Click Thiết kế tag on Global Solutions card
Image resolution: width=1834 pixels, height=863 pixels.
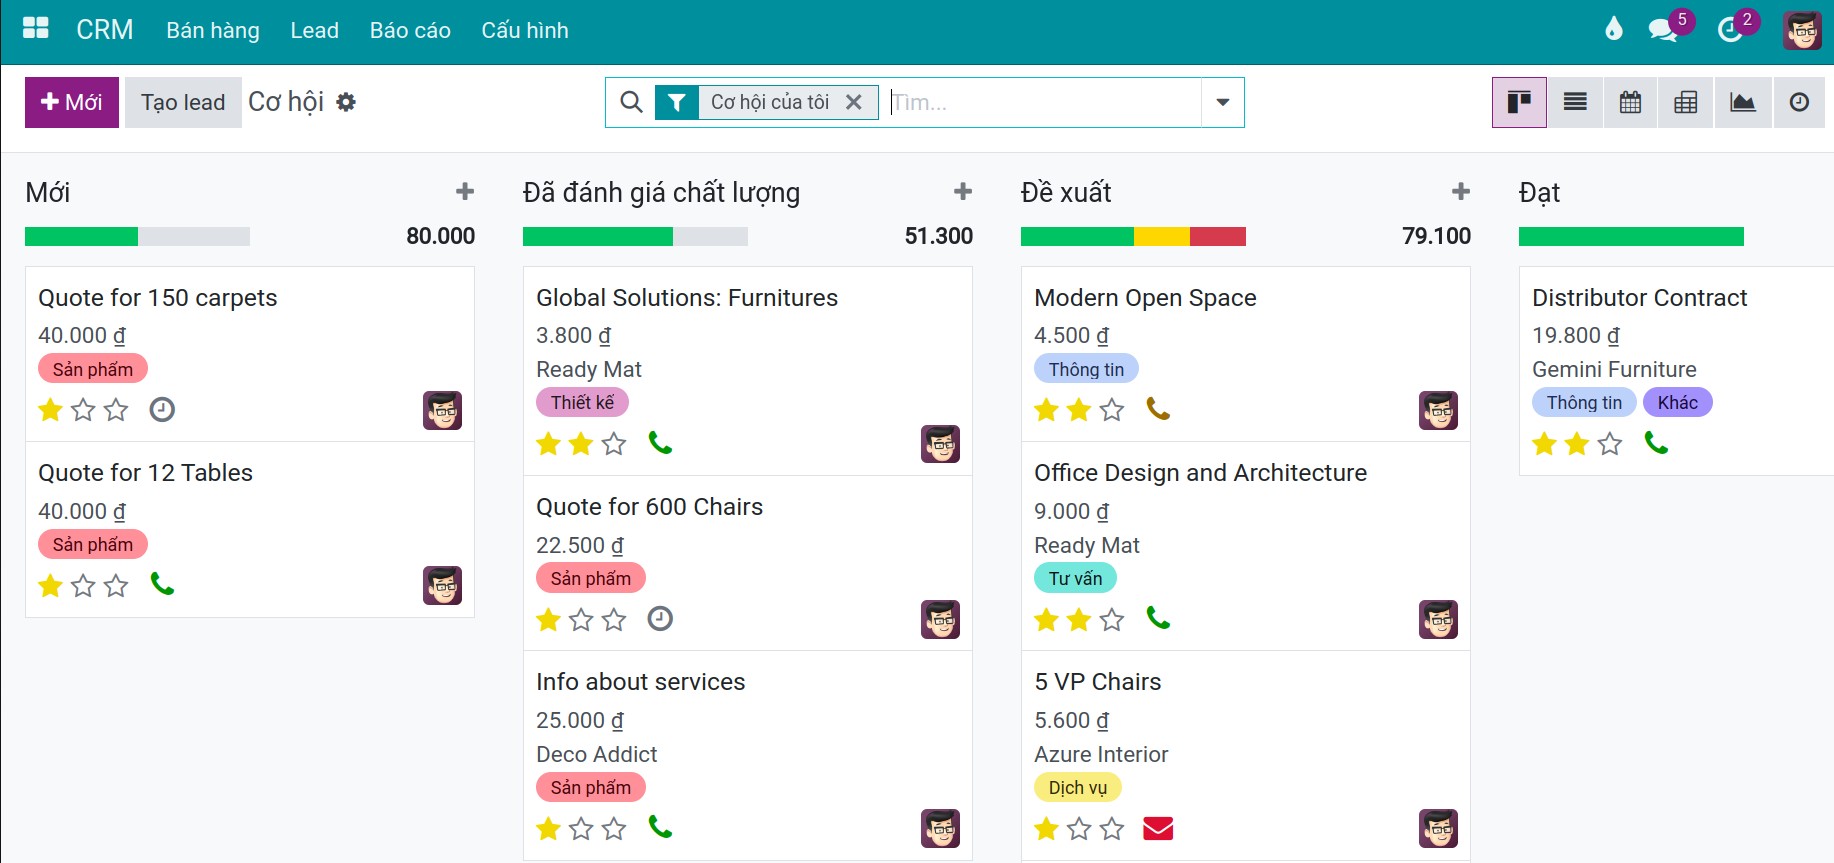[582, 402]
